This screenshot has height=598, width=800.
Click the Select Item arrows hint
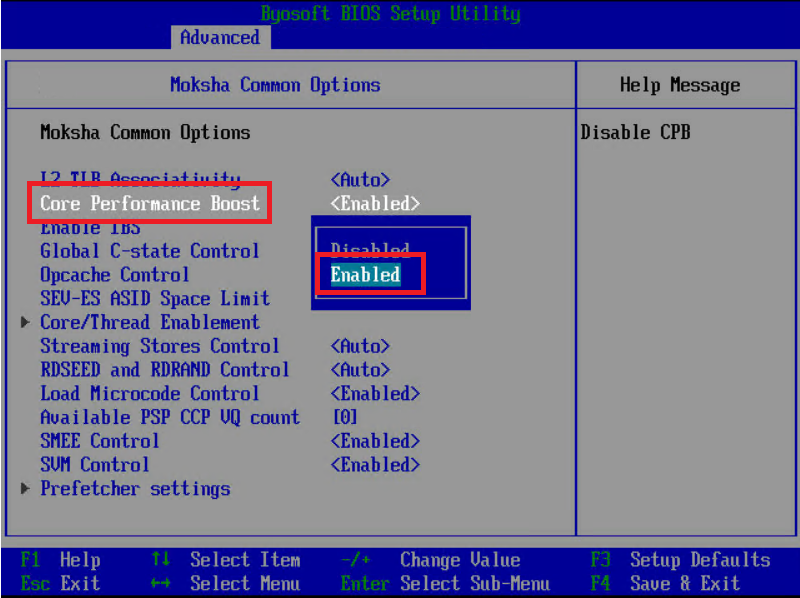click(225, 560)
